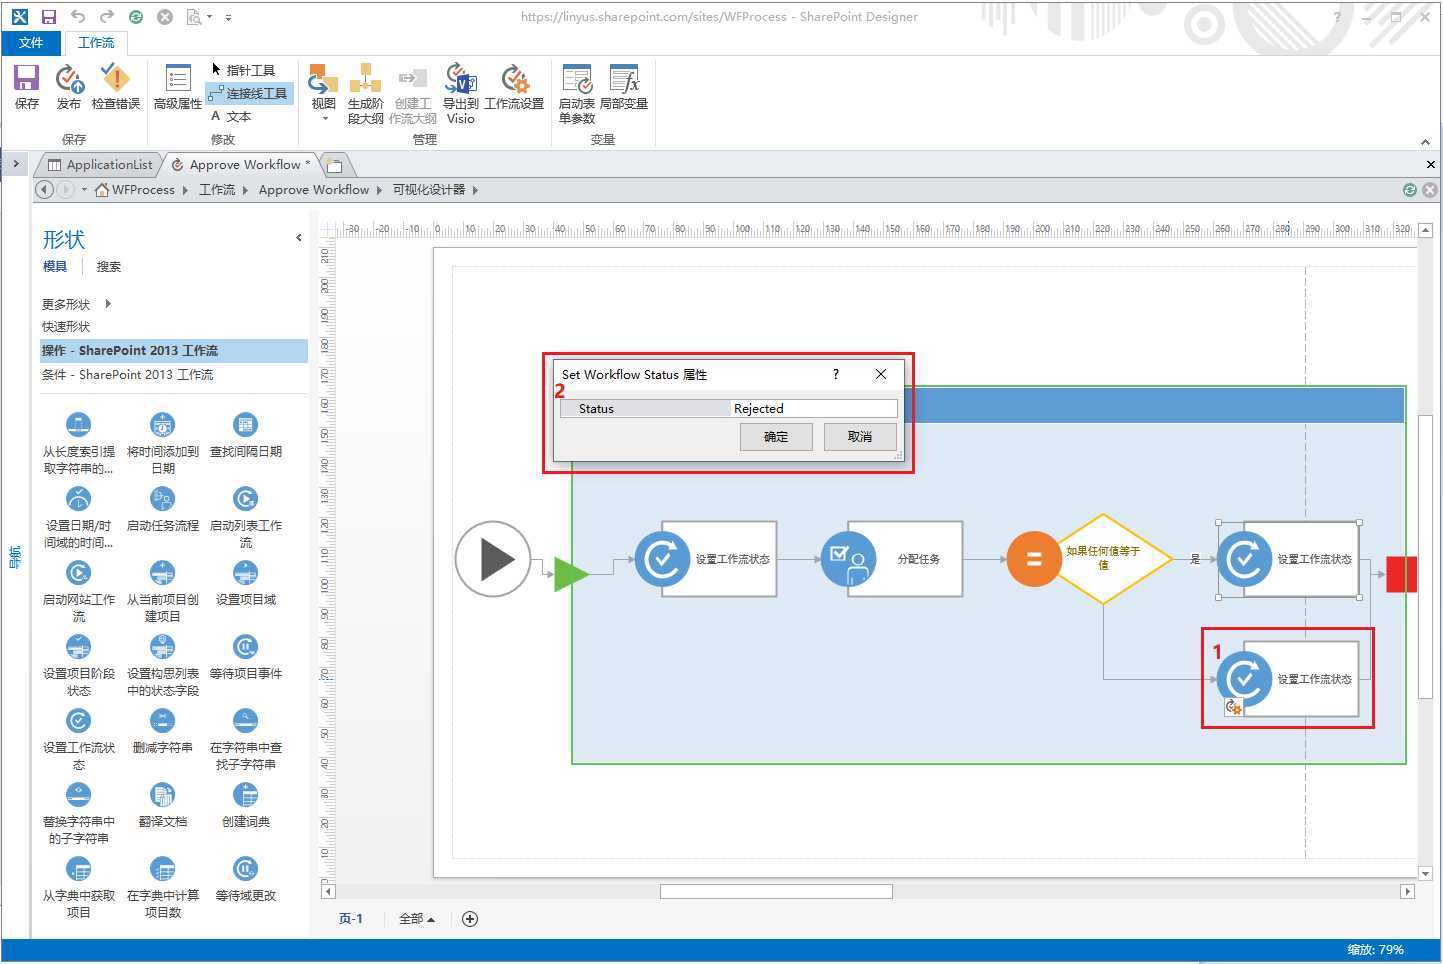
Task: Select the 从当前项目创建项目 shape
Action: [162, 591]
